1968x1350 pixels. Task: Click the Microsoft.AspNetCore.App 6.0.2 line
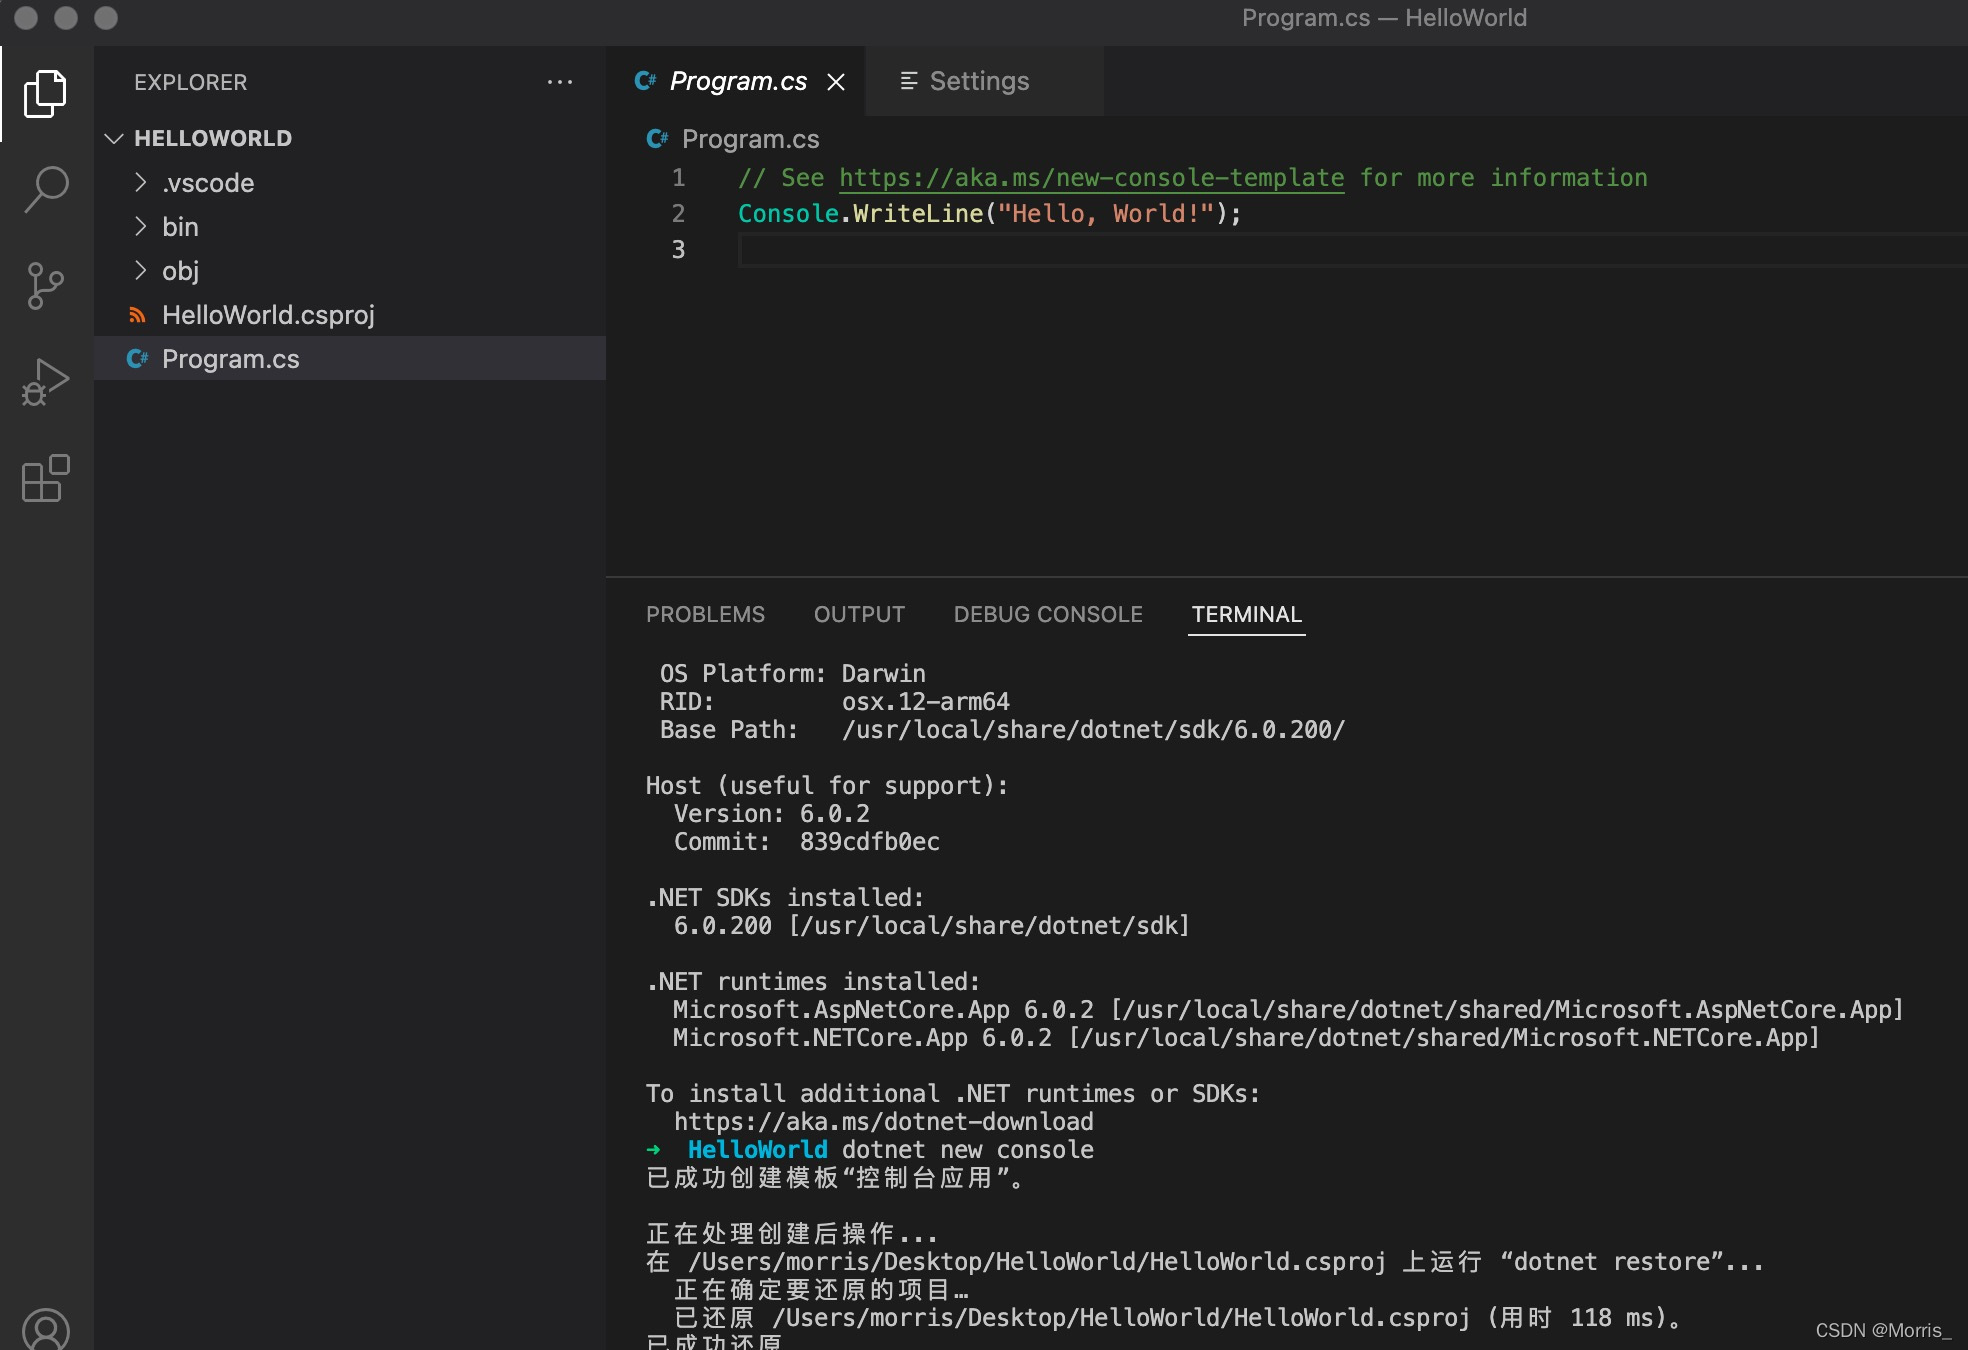[1288, 1010]
